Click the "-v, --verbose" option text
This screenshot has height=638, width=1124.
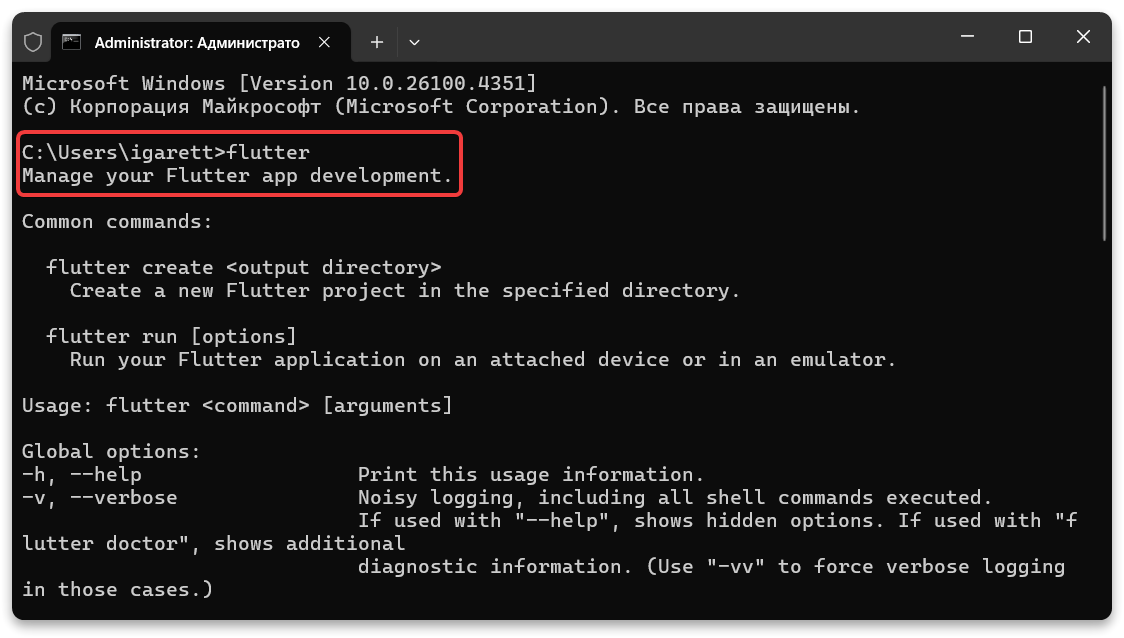point(100,497)
